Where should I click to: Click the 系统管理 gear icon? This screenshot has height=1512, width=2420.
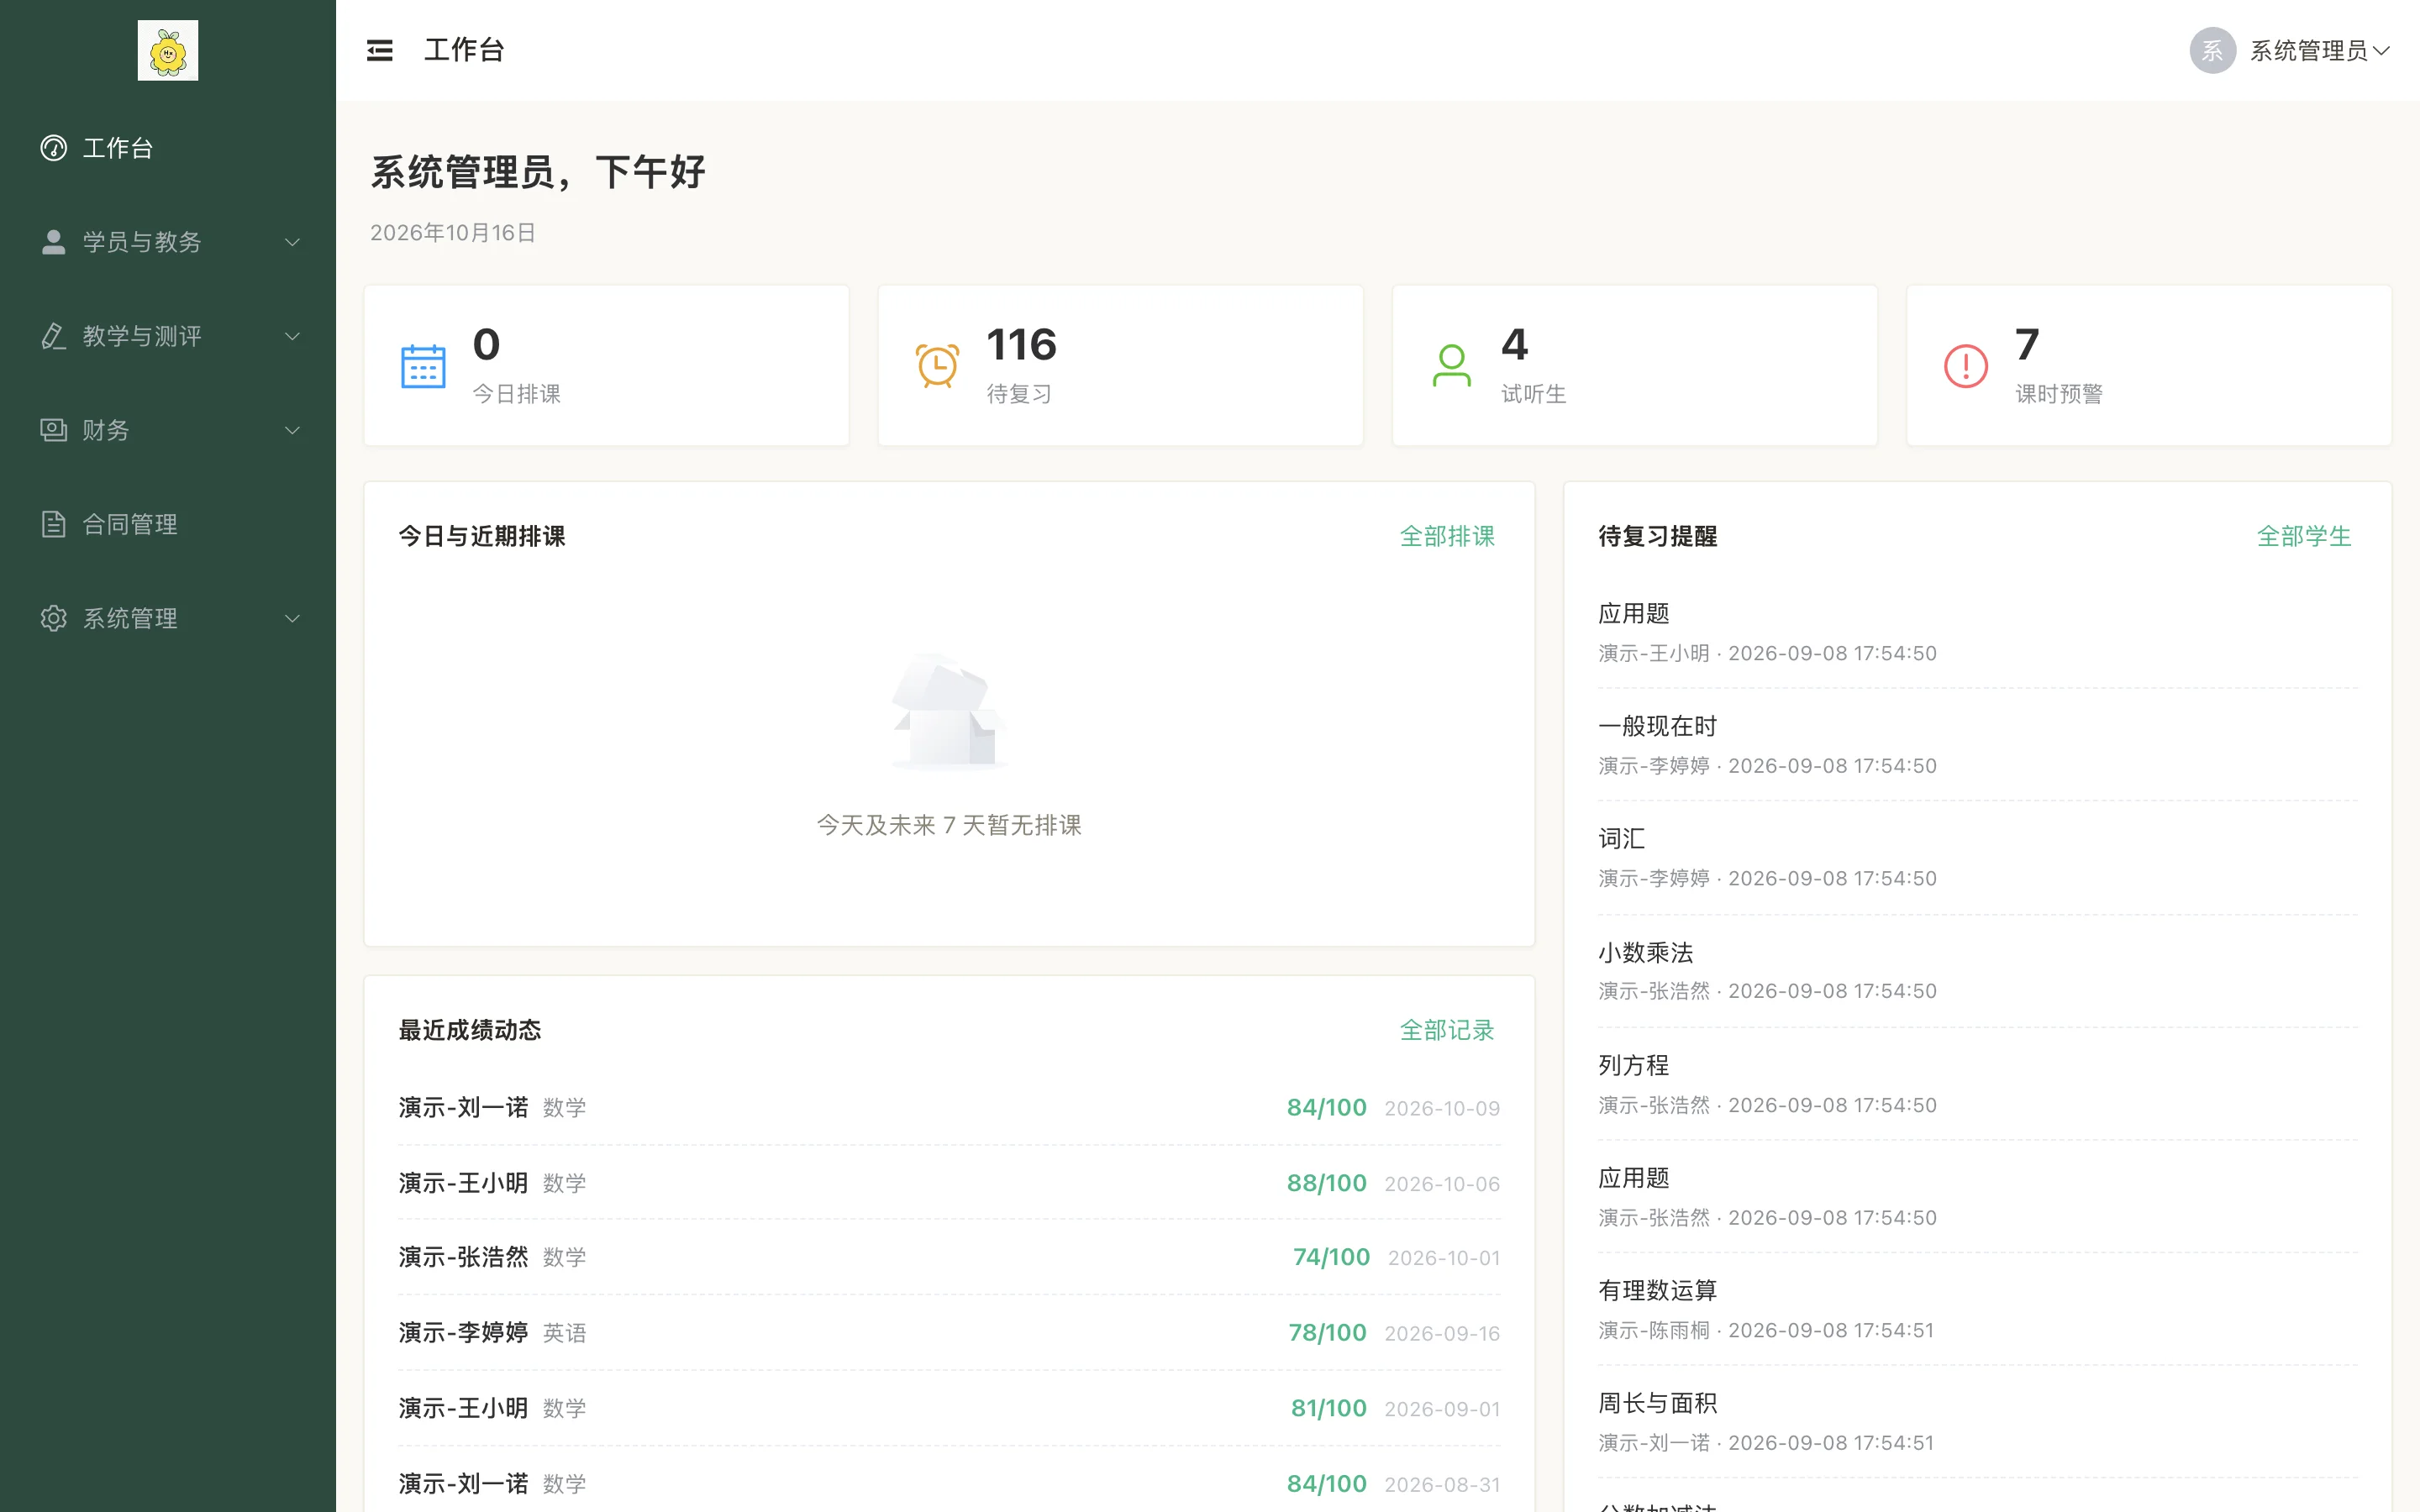(x=54, y=618)
